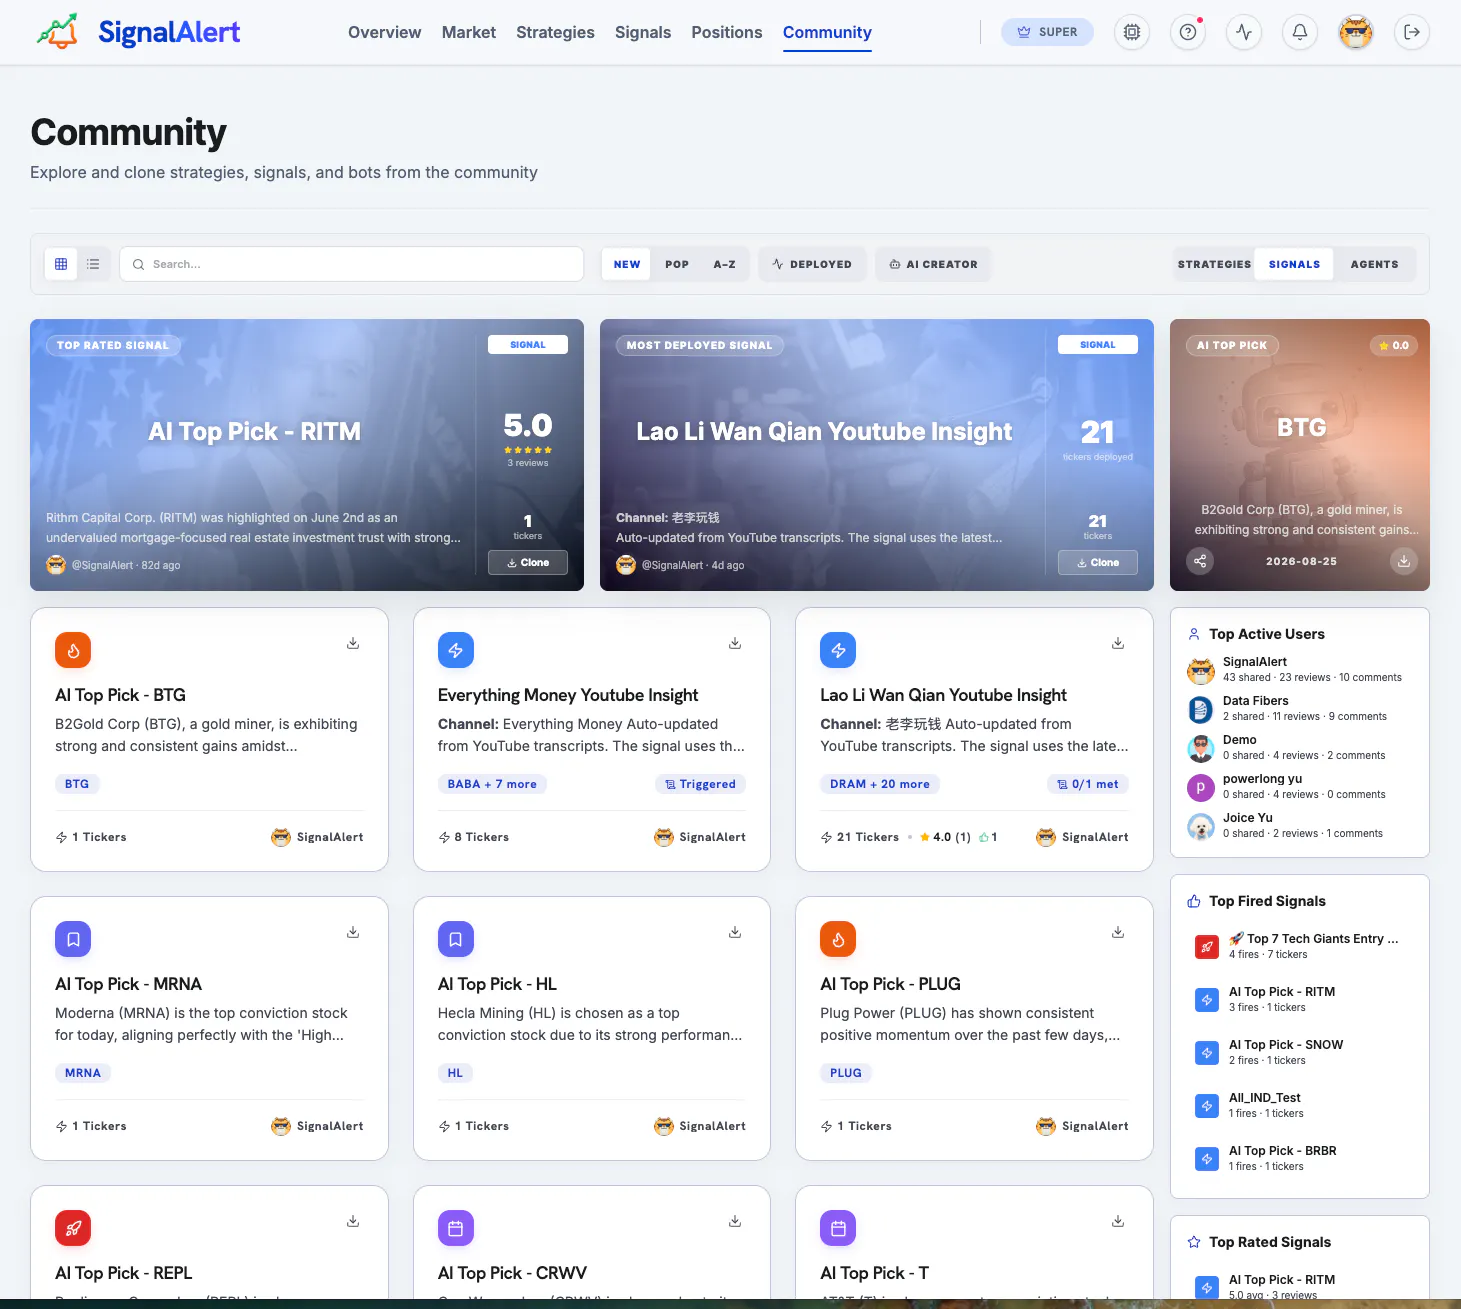Sort by A-Z
This screenshot has width=1461, height=1309.
tap(725, 264)
